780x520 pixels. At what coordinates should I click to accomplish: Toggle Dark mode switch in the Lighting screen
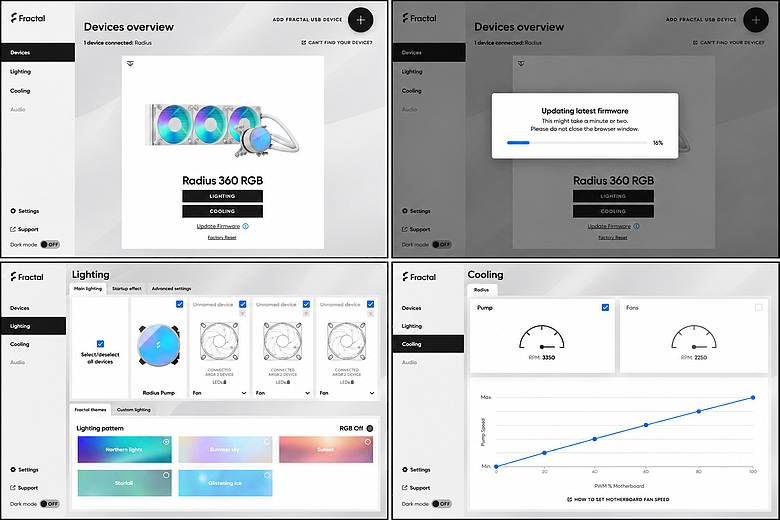click(50, 504)
